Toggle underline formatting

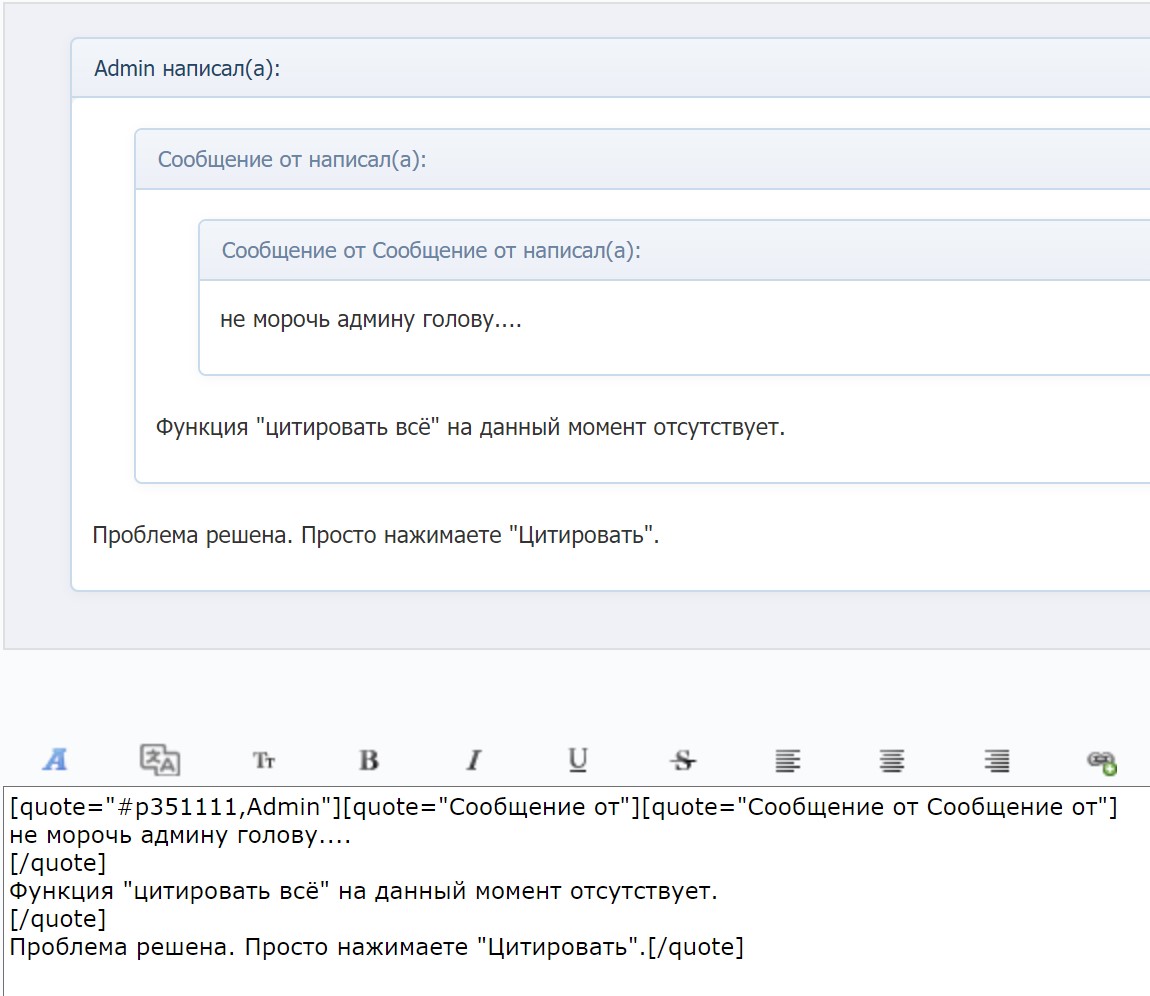[x=578, y=760]
